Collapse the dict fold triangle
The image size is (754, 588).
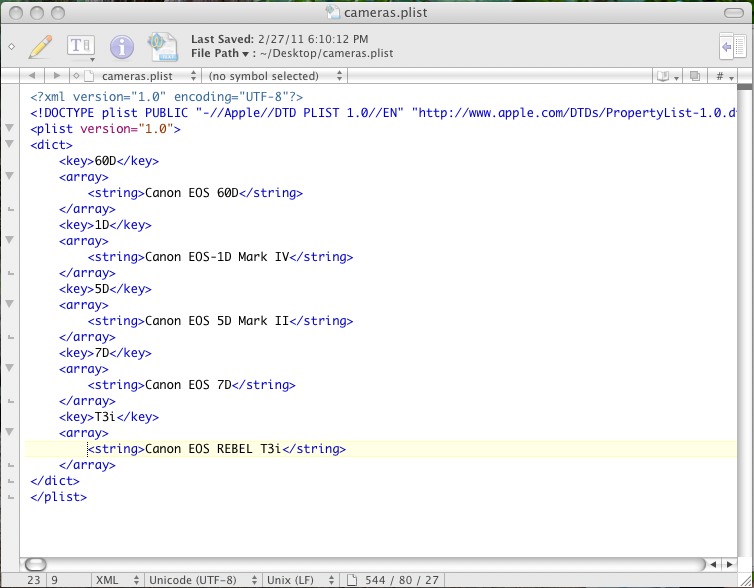(x=10, y=145)
